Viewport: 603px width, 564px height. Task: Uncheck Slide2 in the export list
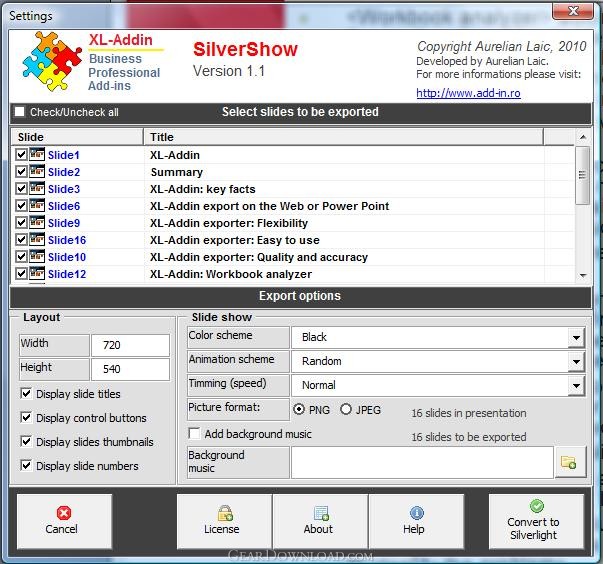point(21,172)
